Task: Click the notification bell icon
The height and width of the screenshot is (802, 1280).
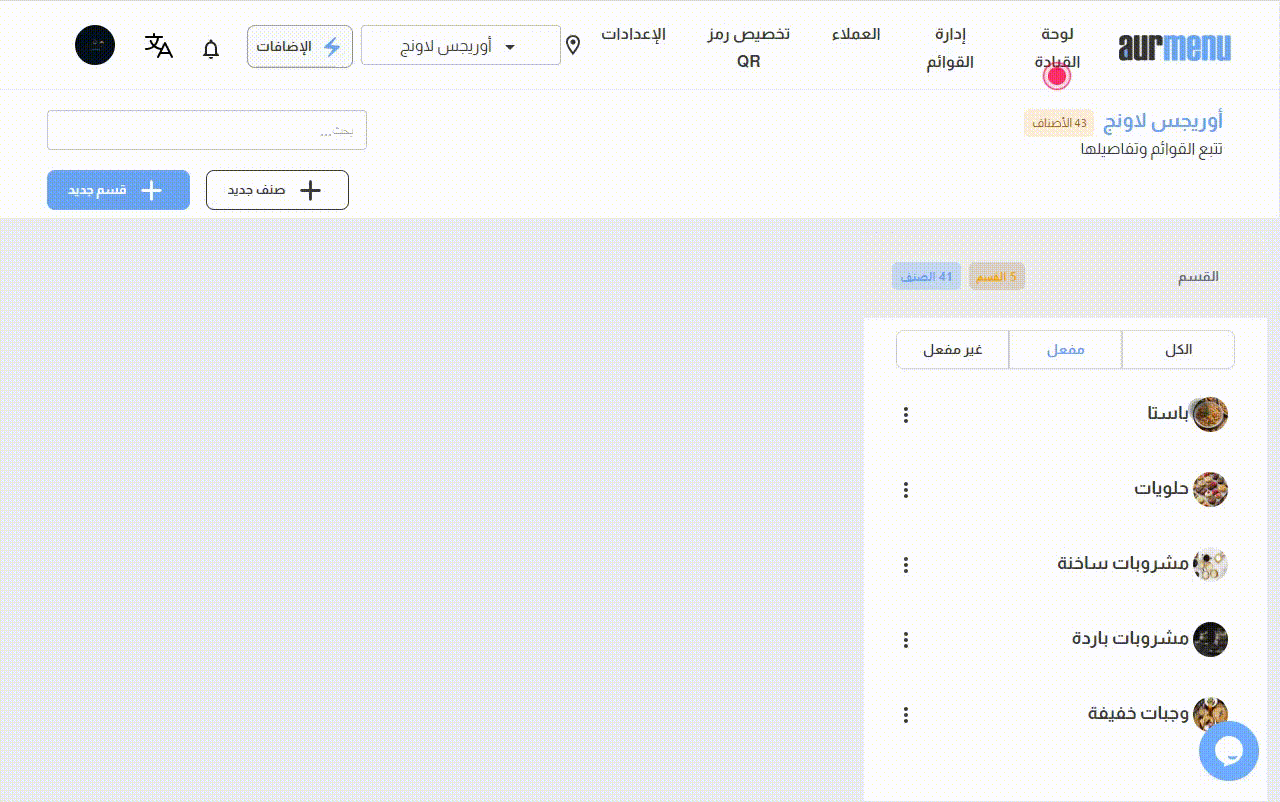Action: click(211, 48)
